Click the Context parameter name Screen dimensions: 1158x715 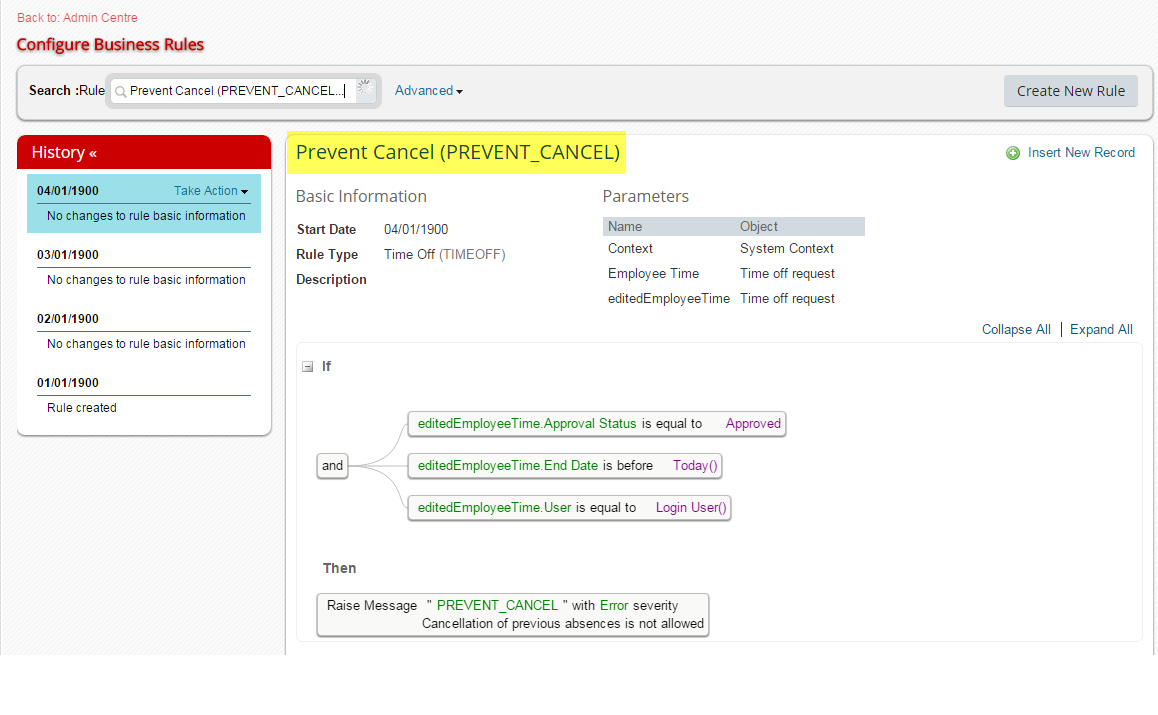(630, 249)
